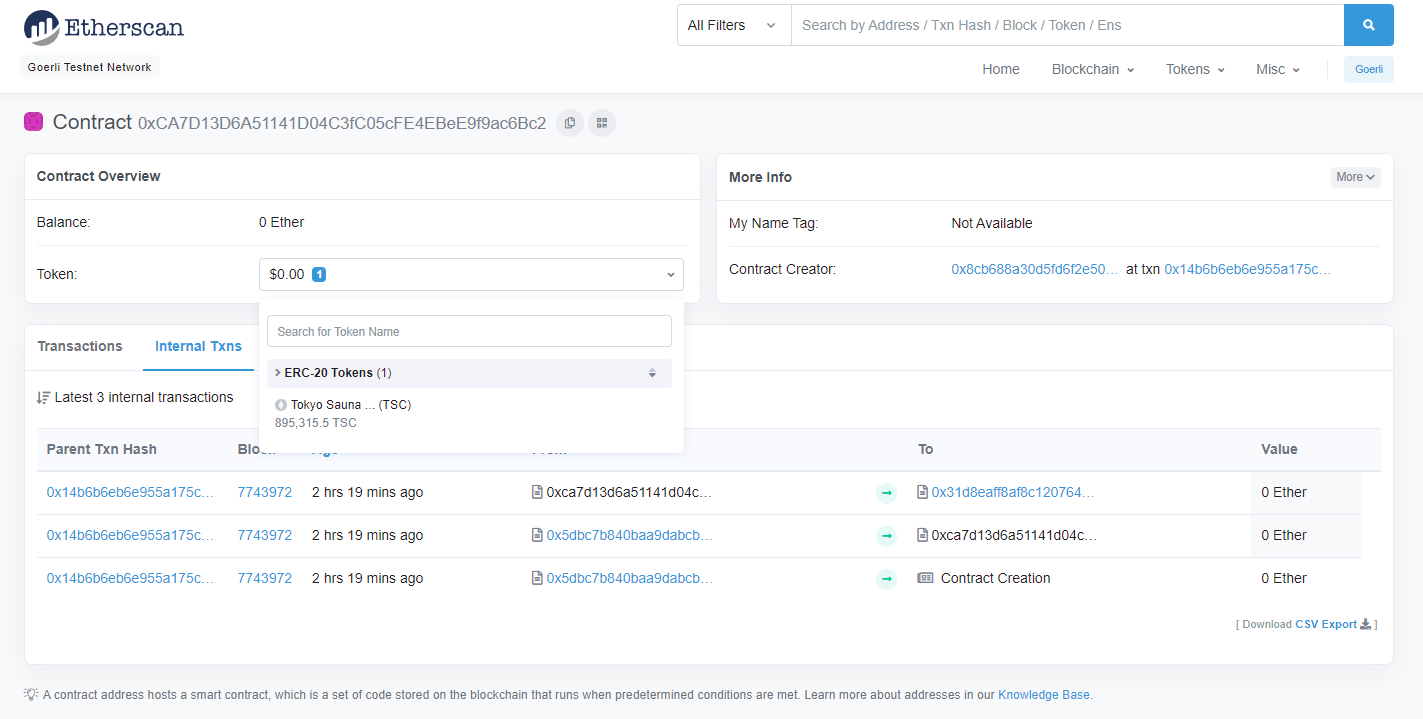This screenshot has width=1423, height=719.
Task: Open second row From address 0x5dbc7b840baa9dabcb
Action: click(629, 535)
